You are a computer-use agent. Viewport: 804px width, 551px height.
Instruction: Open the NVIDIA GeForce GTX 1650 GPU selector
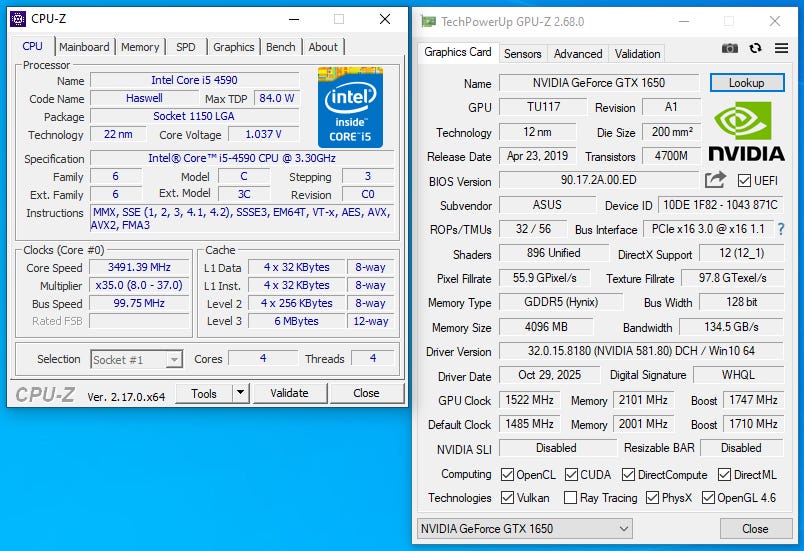click(525, 528)
